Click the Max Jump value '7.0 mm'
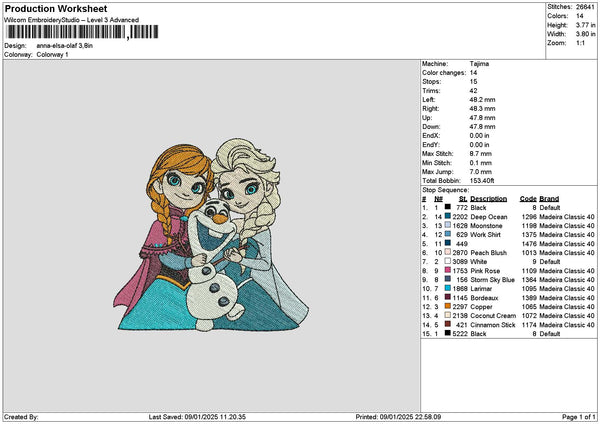Screen dimensions: 600x424 click(x=481, y=171)
